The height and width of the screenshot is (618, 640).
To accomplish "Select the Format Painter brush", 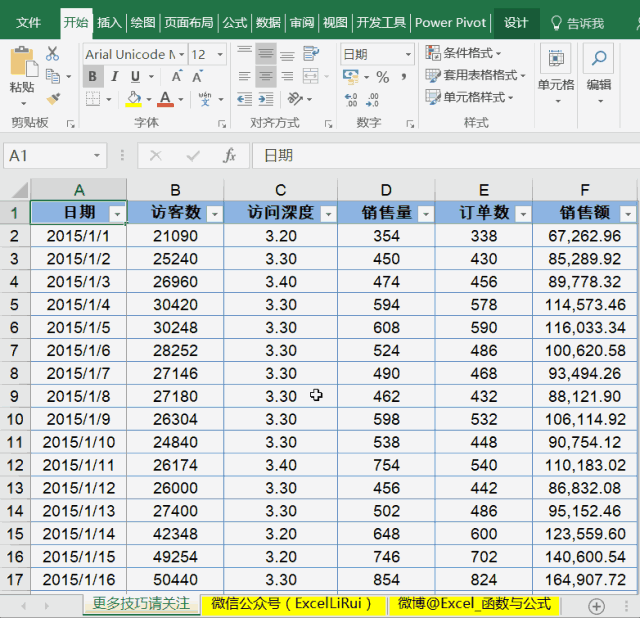I will pos(53,98).
